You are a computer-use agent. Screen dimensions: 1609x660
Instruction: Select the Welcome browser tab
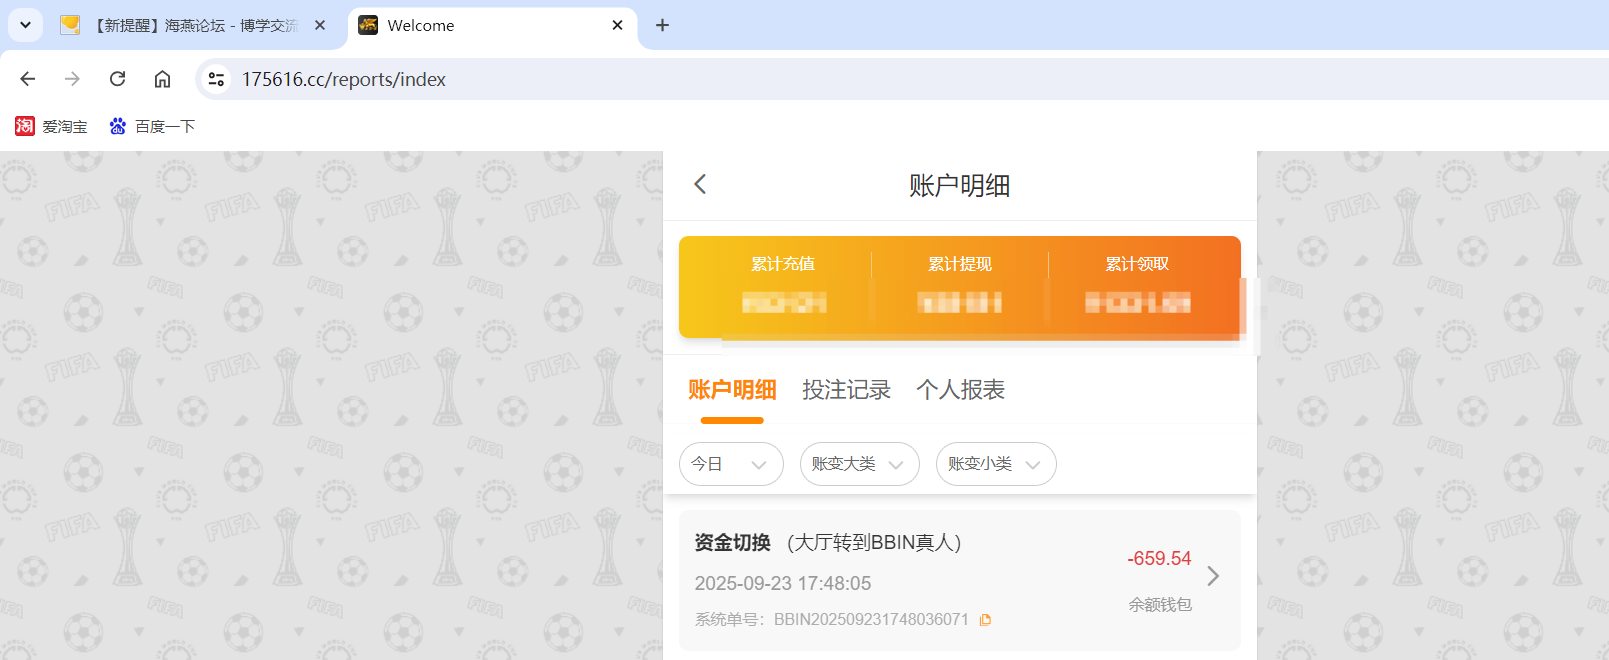(492, 25)
